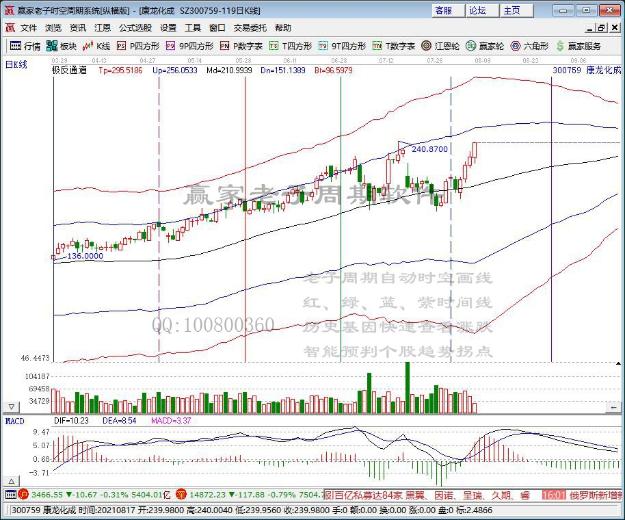Open the 板块 sector view
Image resolution: width=625 pixels, height=520 pixels.
point(61,46)
